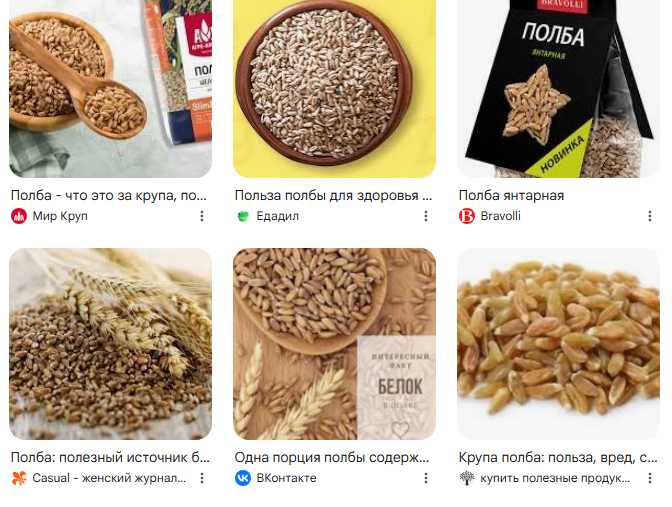Click the Casual magazine orange favicon
The image size is (672, 507).
(19, 478)
